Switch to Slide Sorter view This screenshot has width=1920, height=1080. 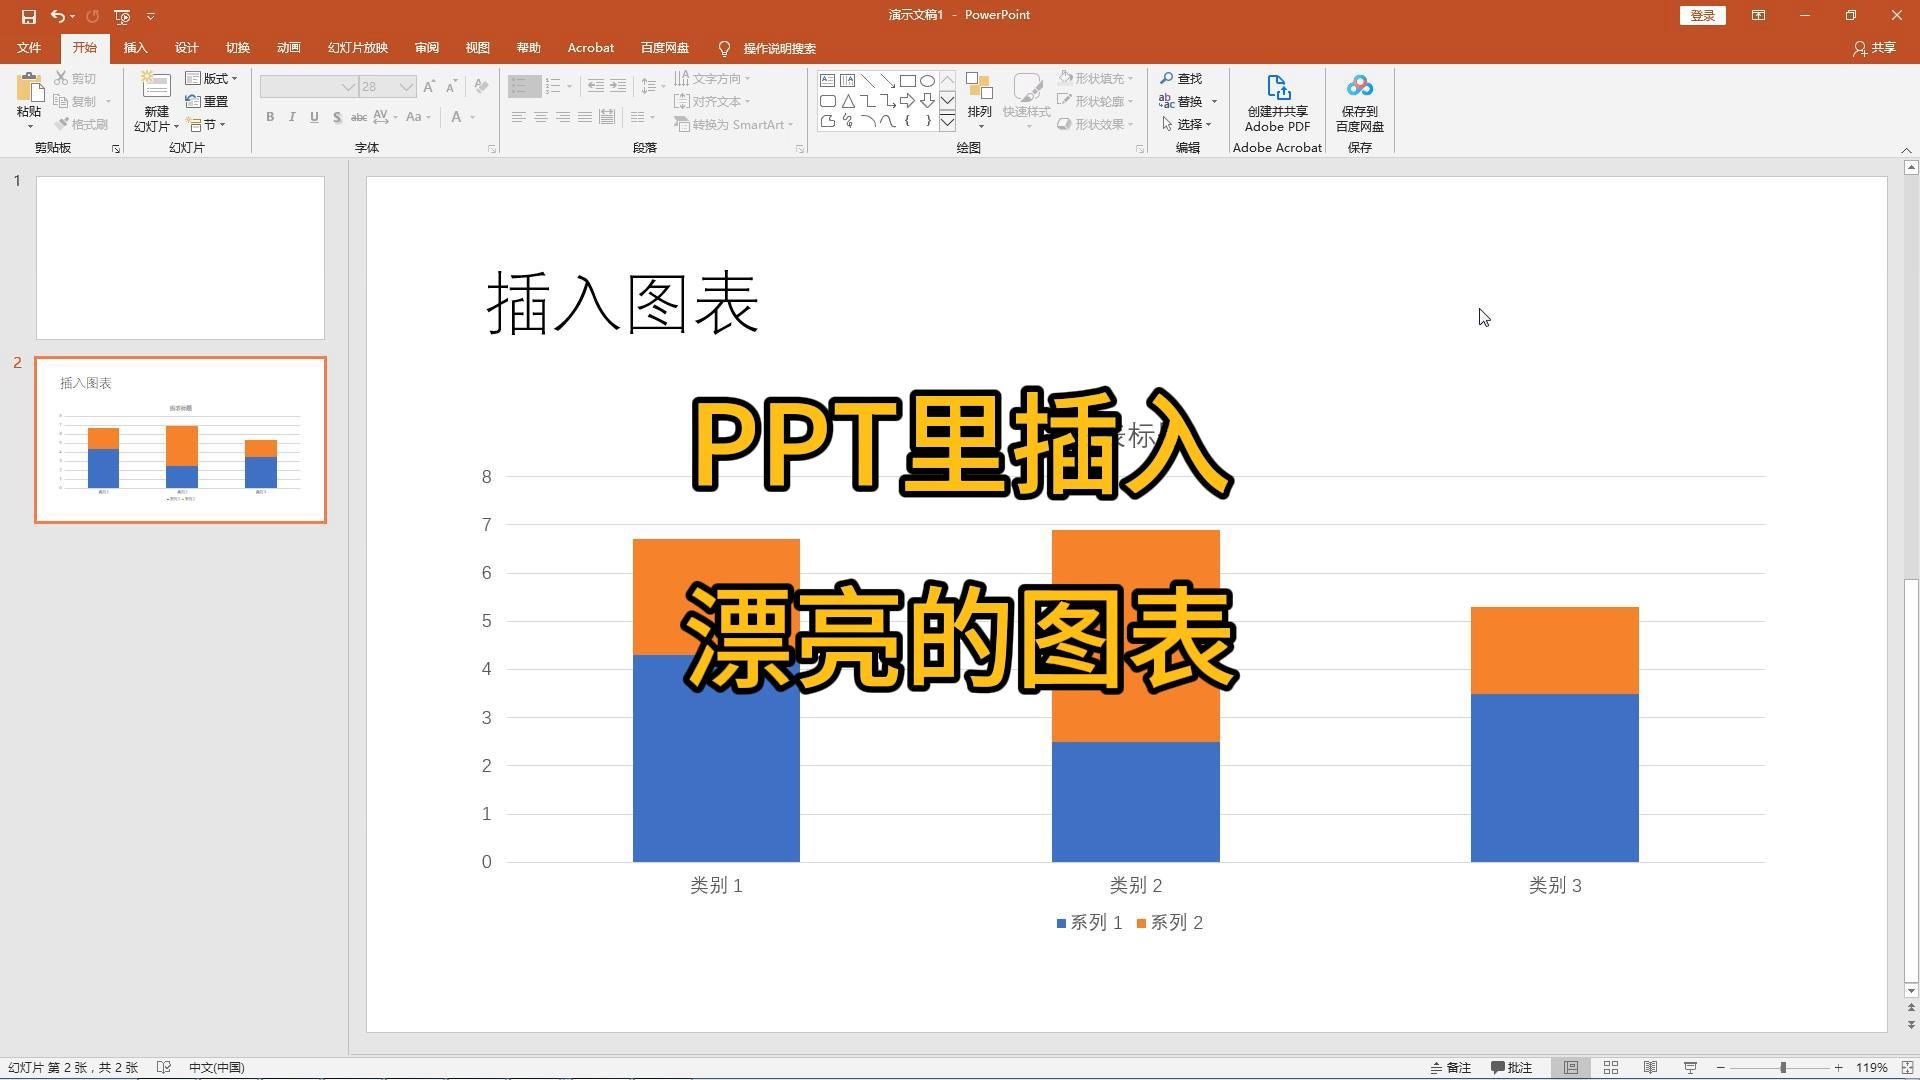(1610, 1067)
